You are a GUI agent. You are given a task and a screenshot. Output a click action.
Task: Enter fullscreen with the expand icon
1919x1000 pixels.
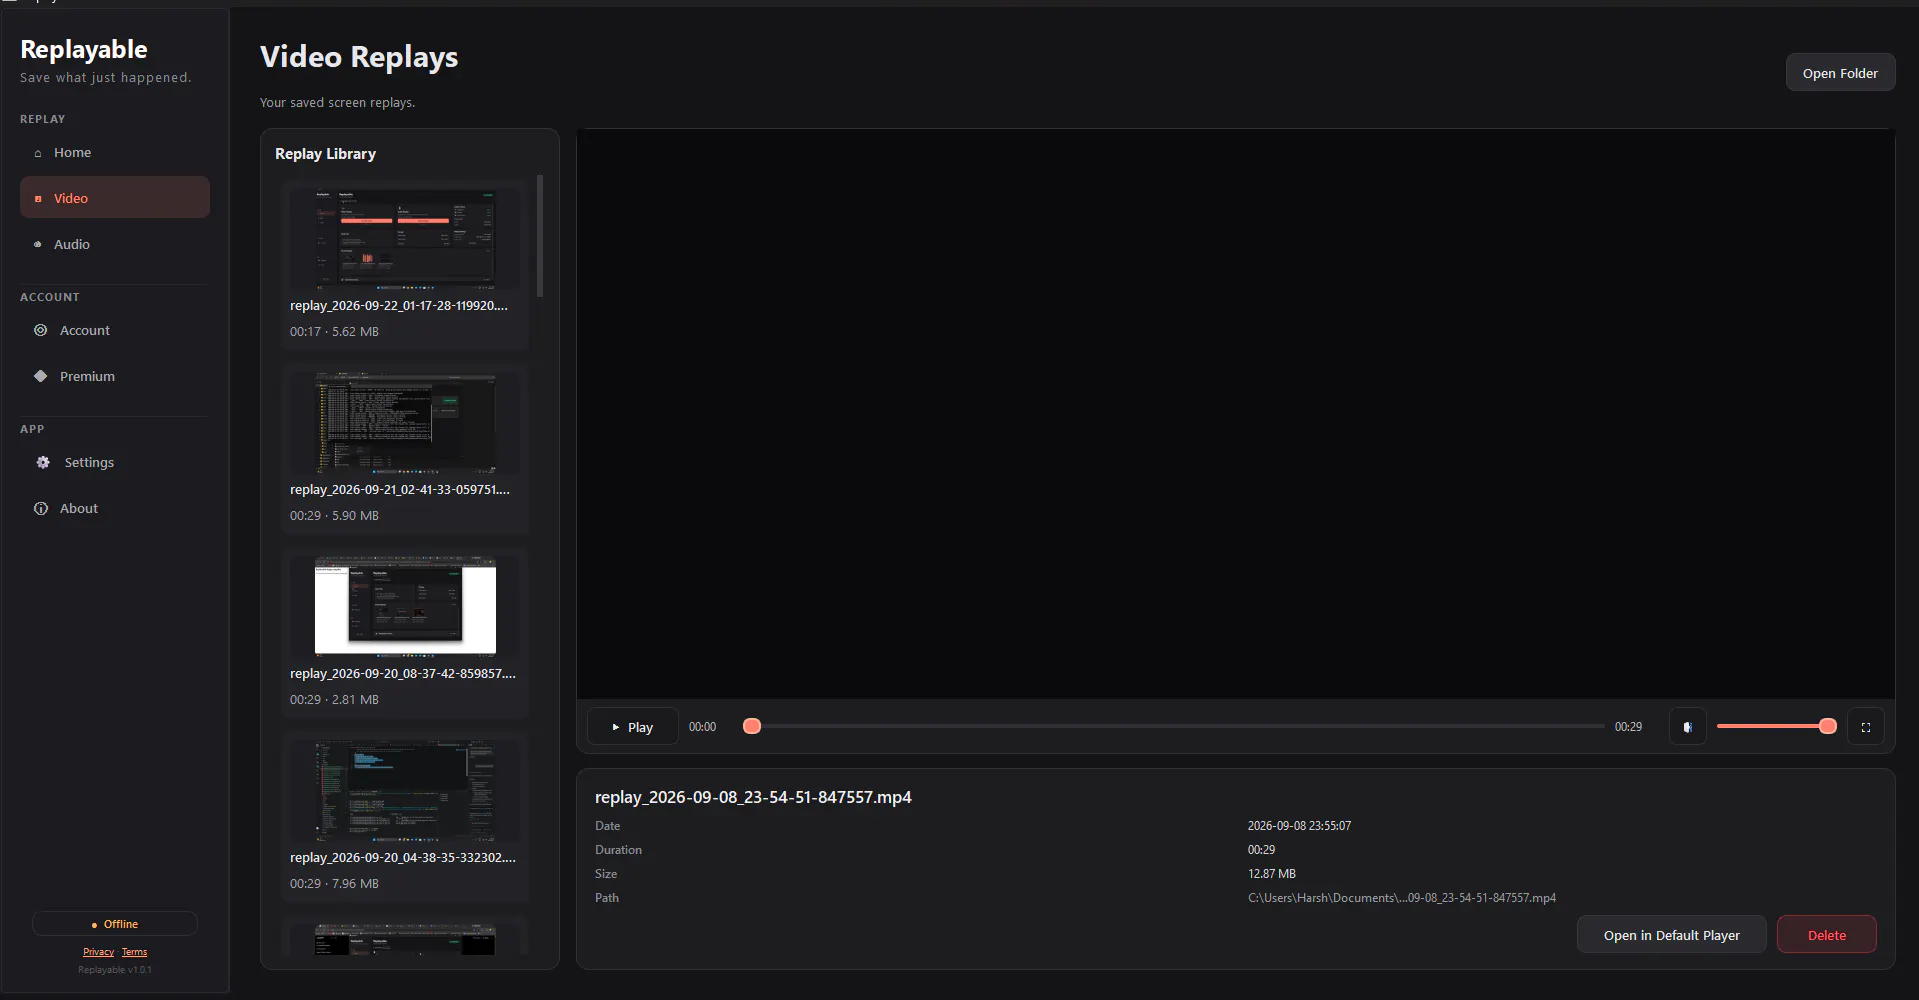click(1865, 727)
